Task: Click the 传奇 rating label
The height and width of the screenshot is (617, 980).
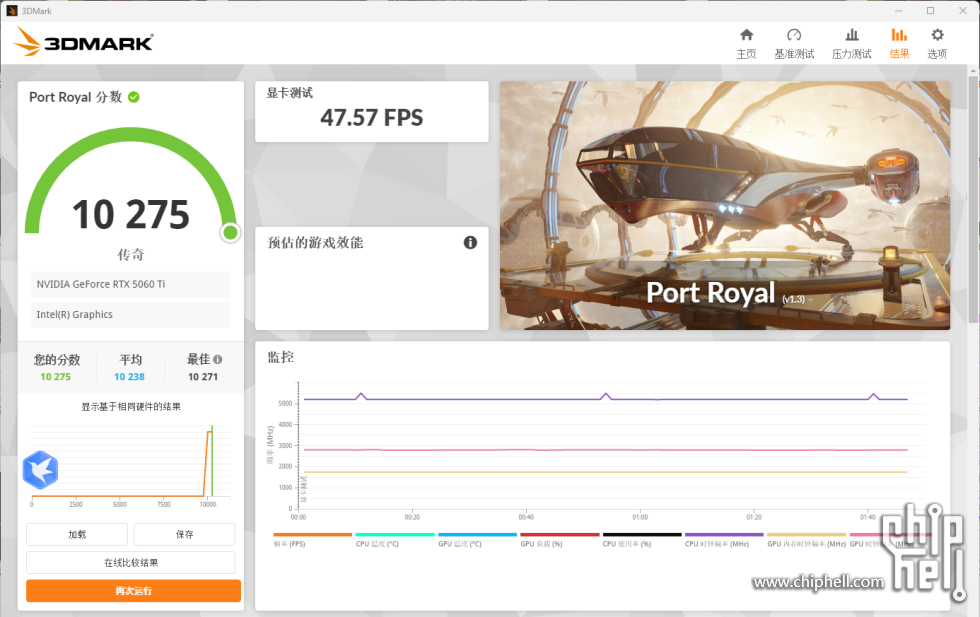Action: 131,254
